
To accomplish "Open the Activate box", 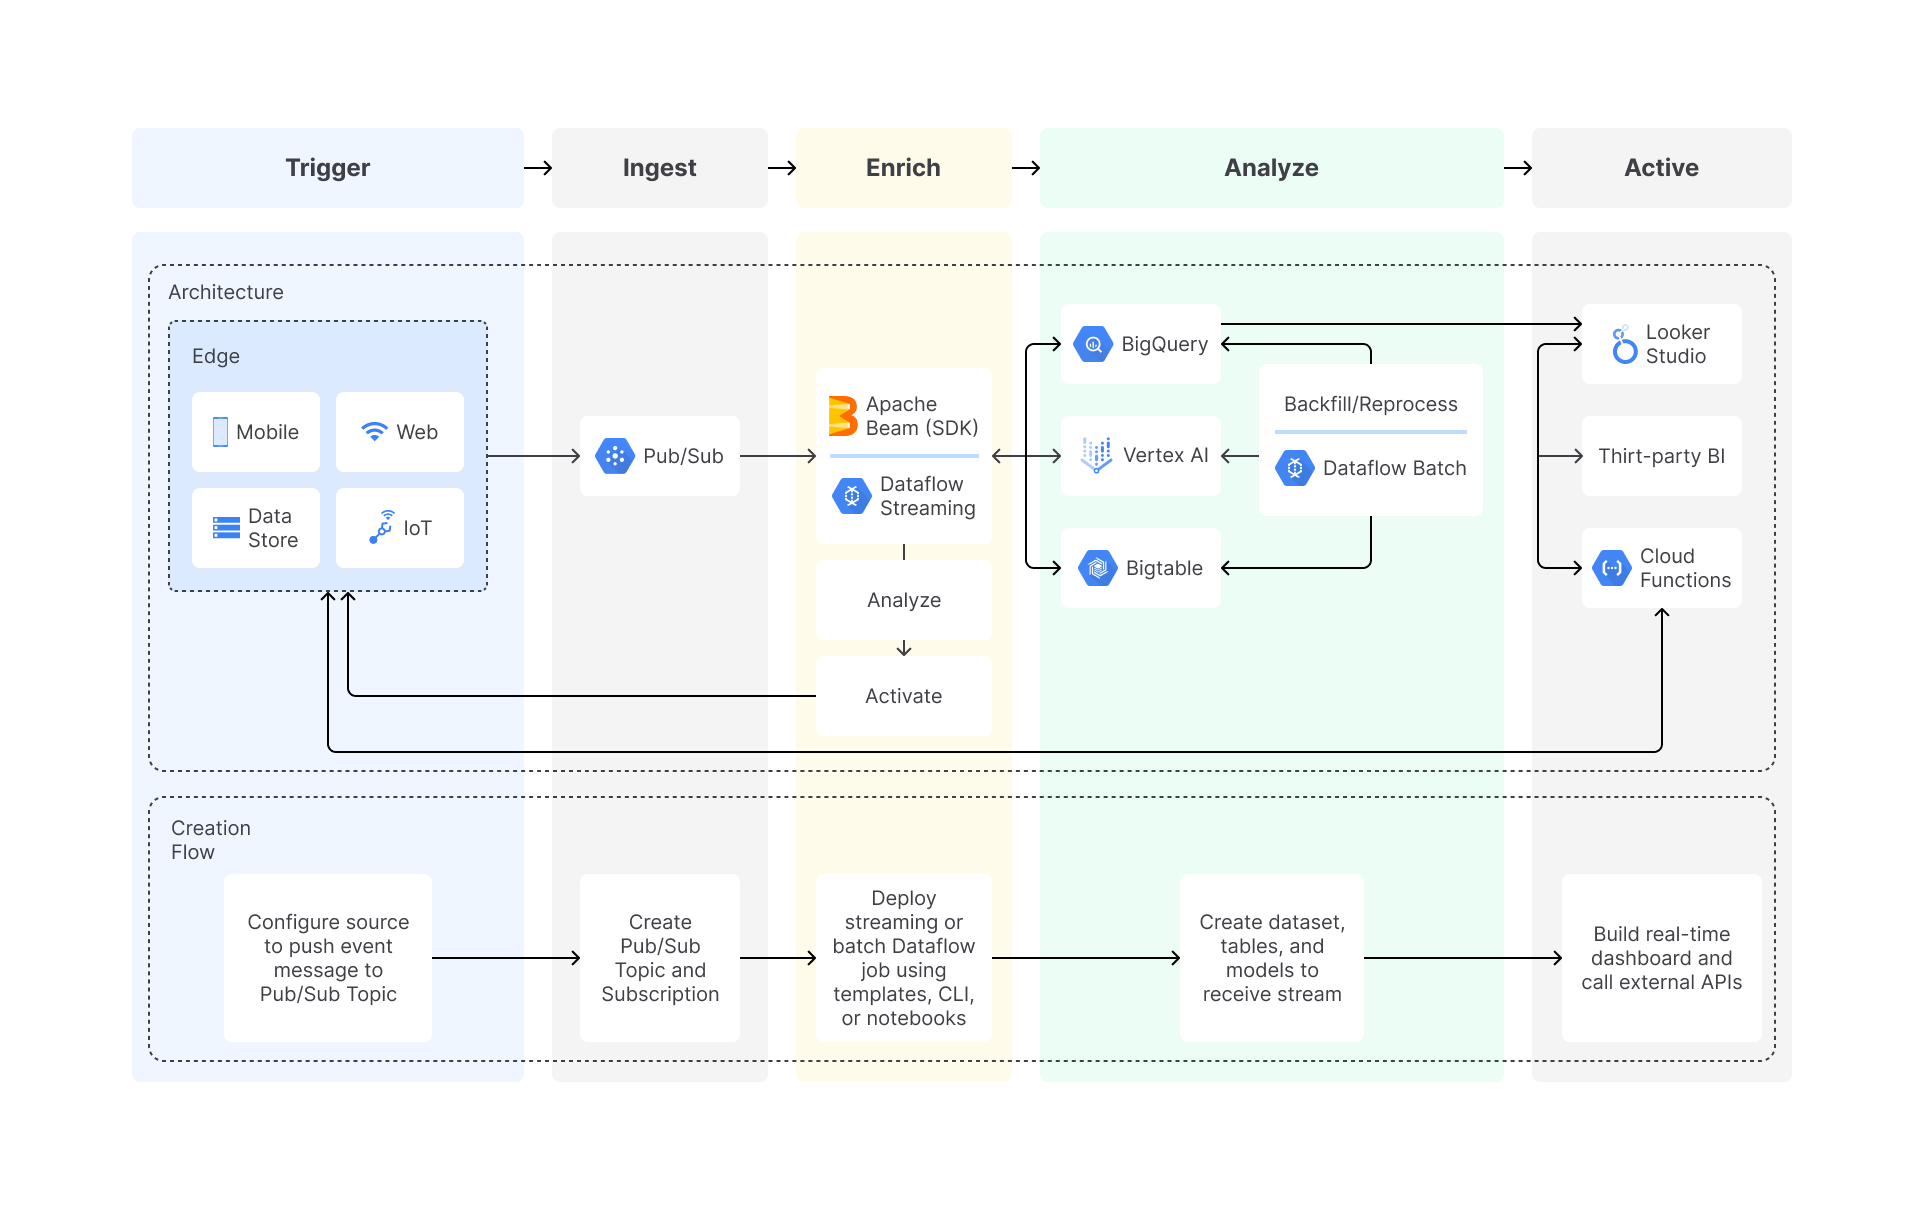I will pyautogui.click(x=904, y=696).
